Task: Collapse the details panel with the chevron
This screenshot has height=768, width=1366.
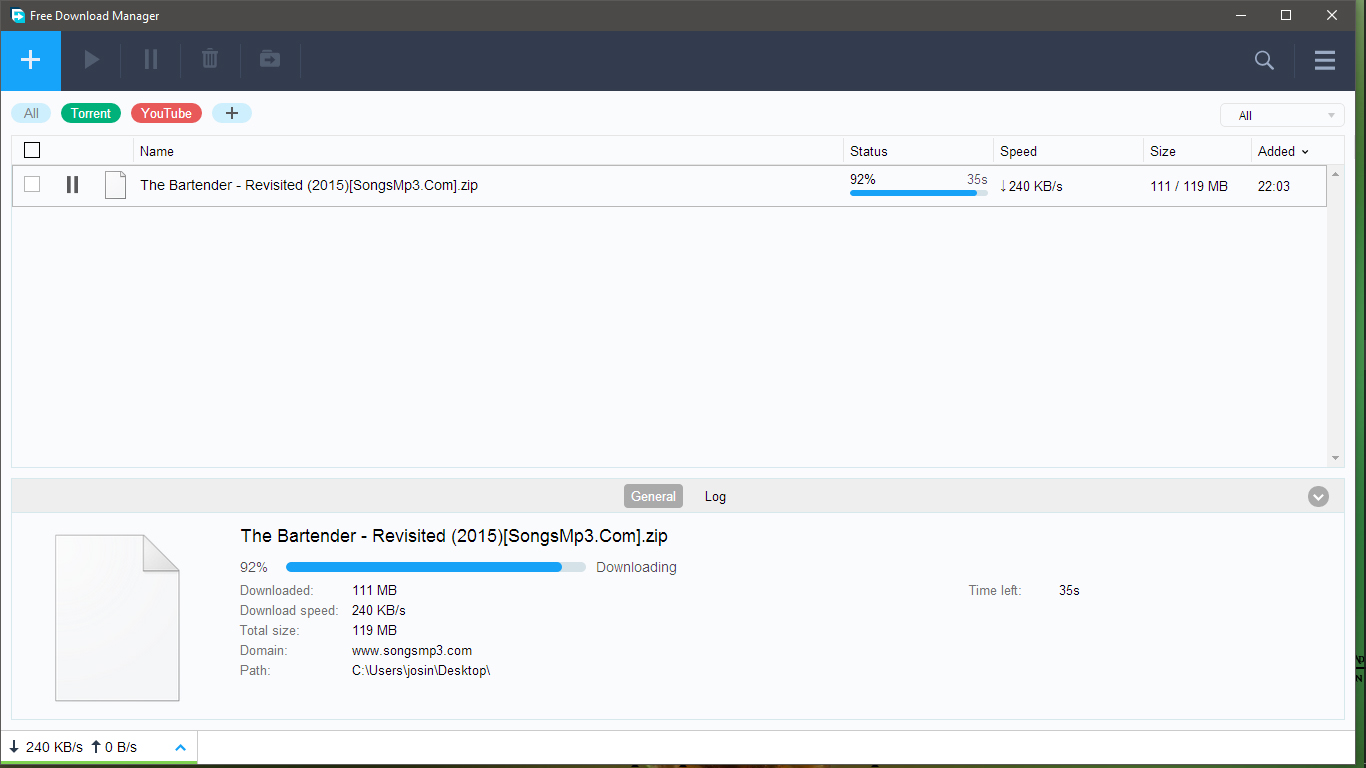Action: (x=1319, y=496)
